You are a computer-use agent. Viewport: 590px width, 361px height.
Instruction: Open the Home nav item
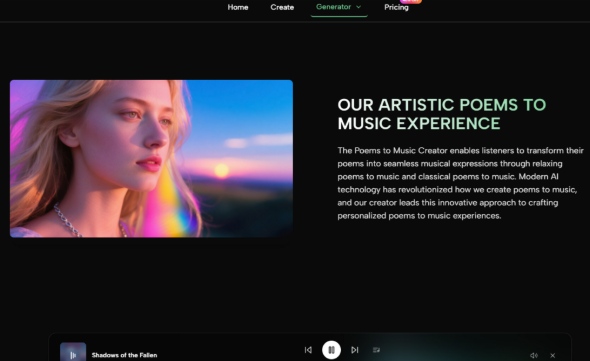[x=237, y=7]
